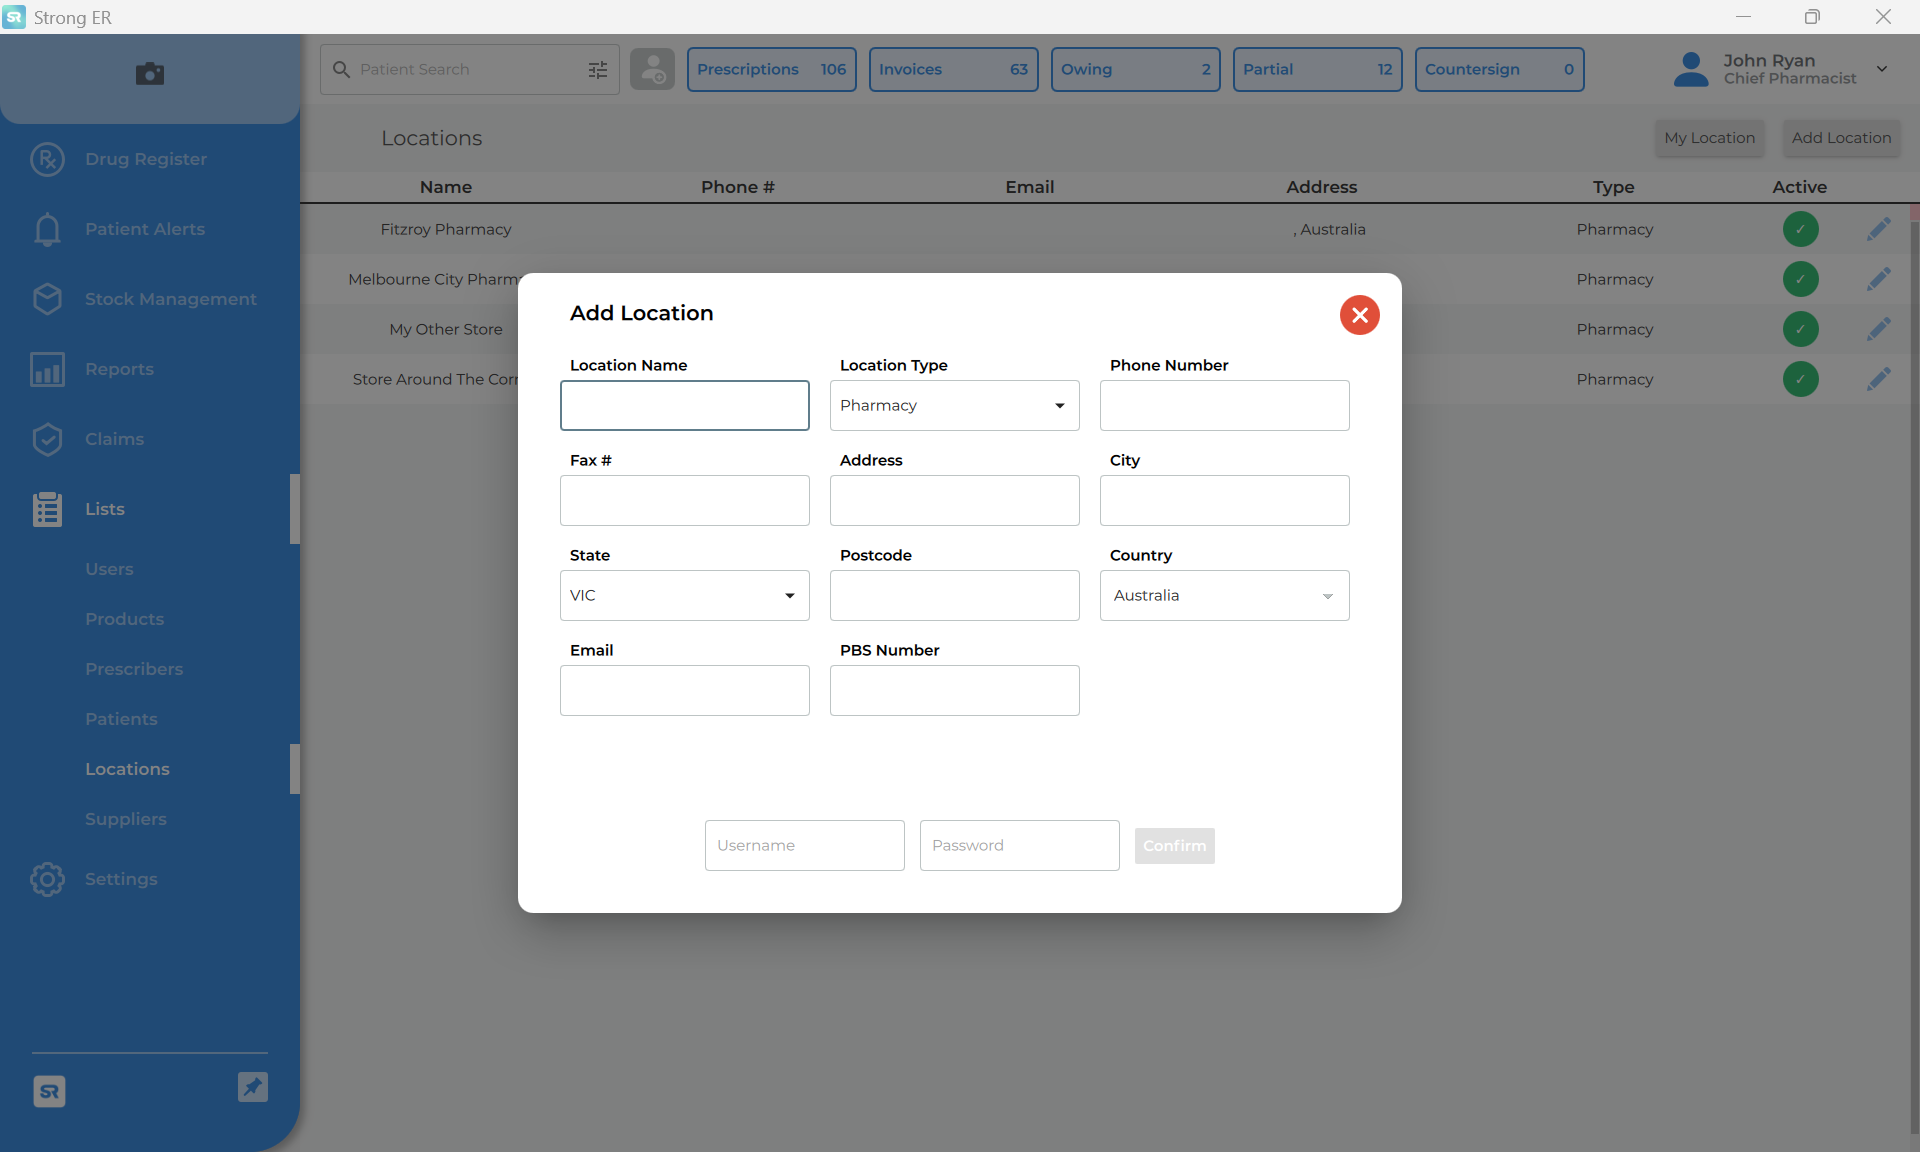Focus the Postcode field
The image size is (1920, 1152).
point(955,595)
